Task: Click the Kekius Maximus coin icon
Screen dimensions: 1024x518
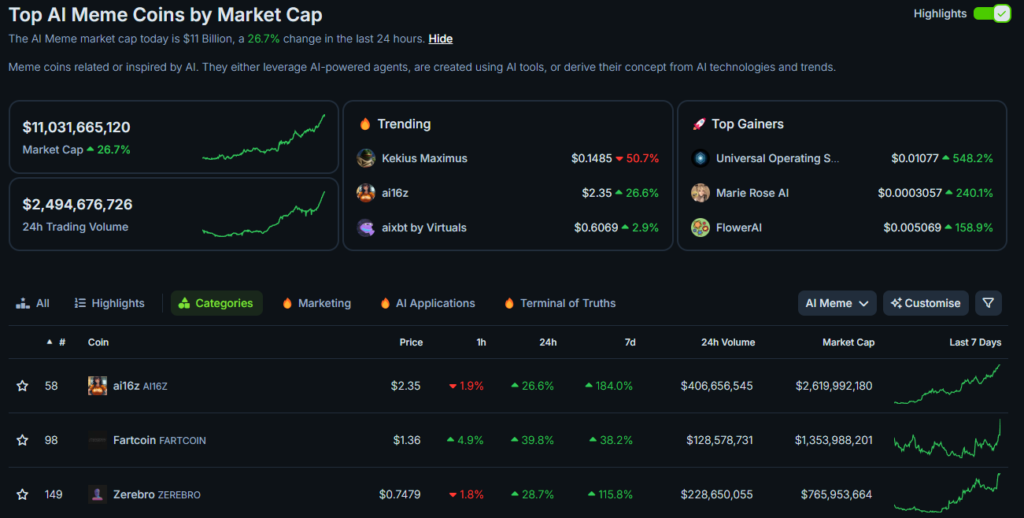Action: [366, 158]
